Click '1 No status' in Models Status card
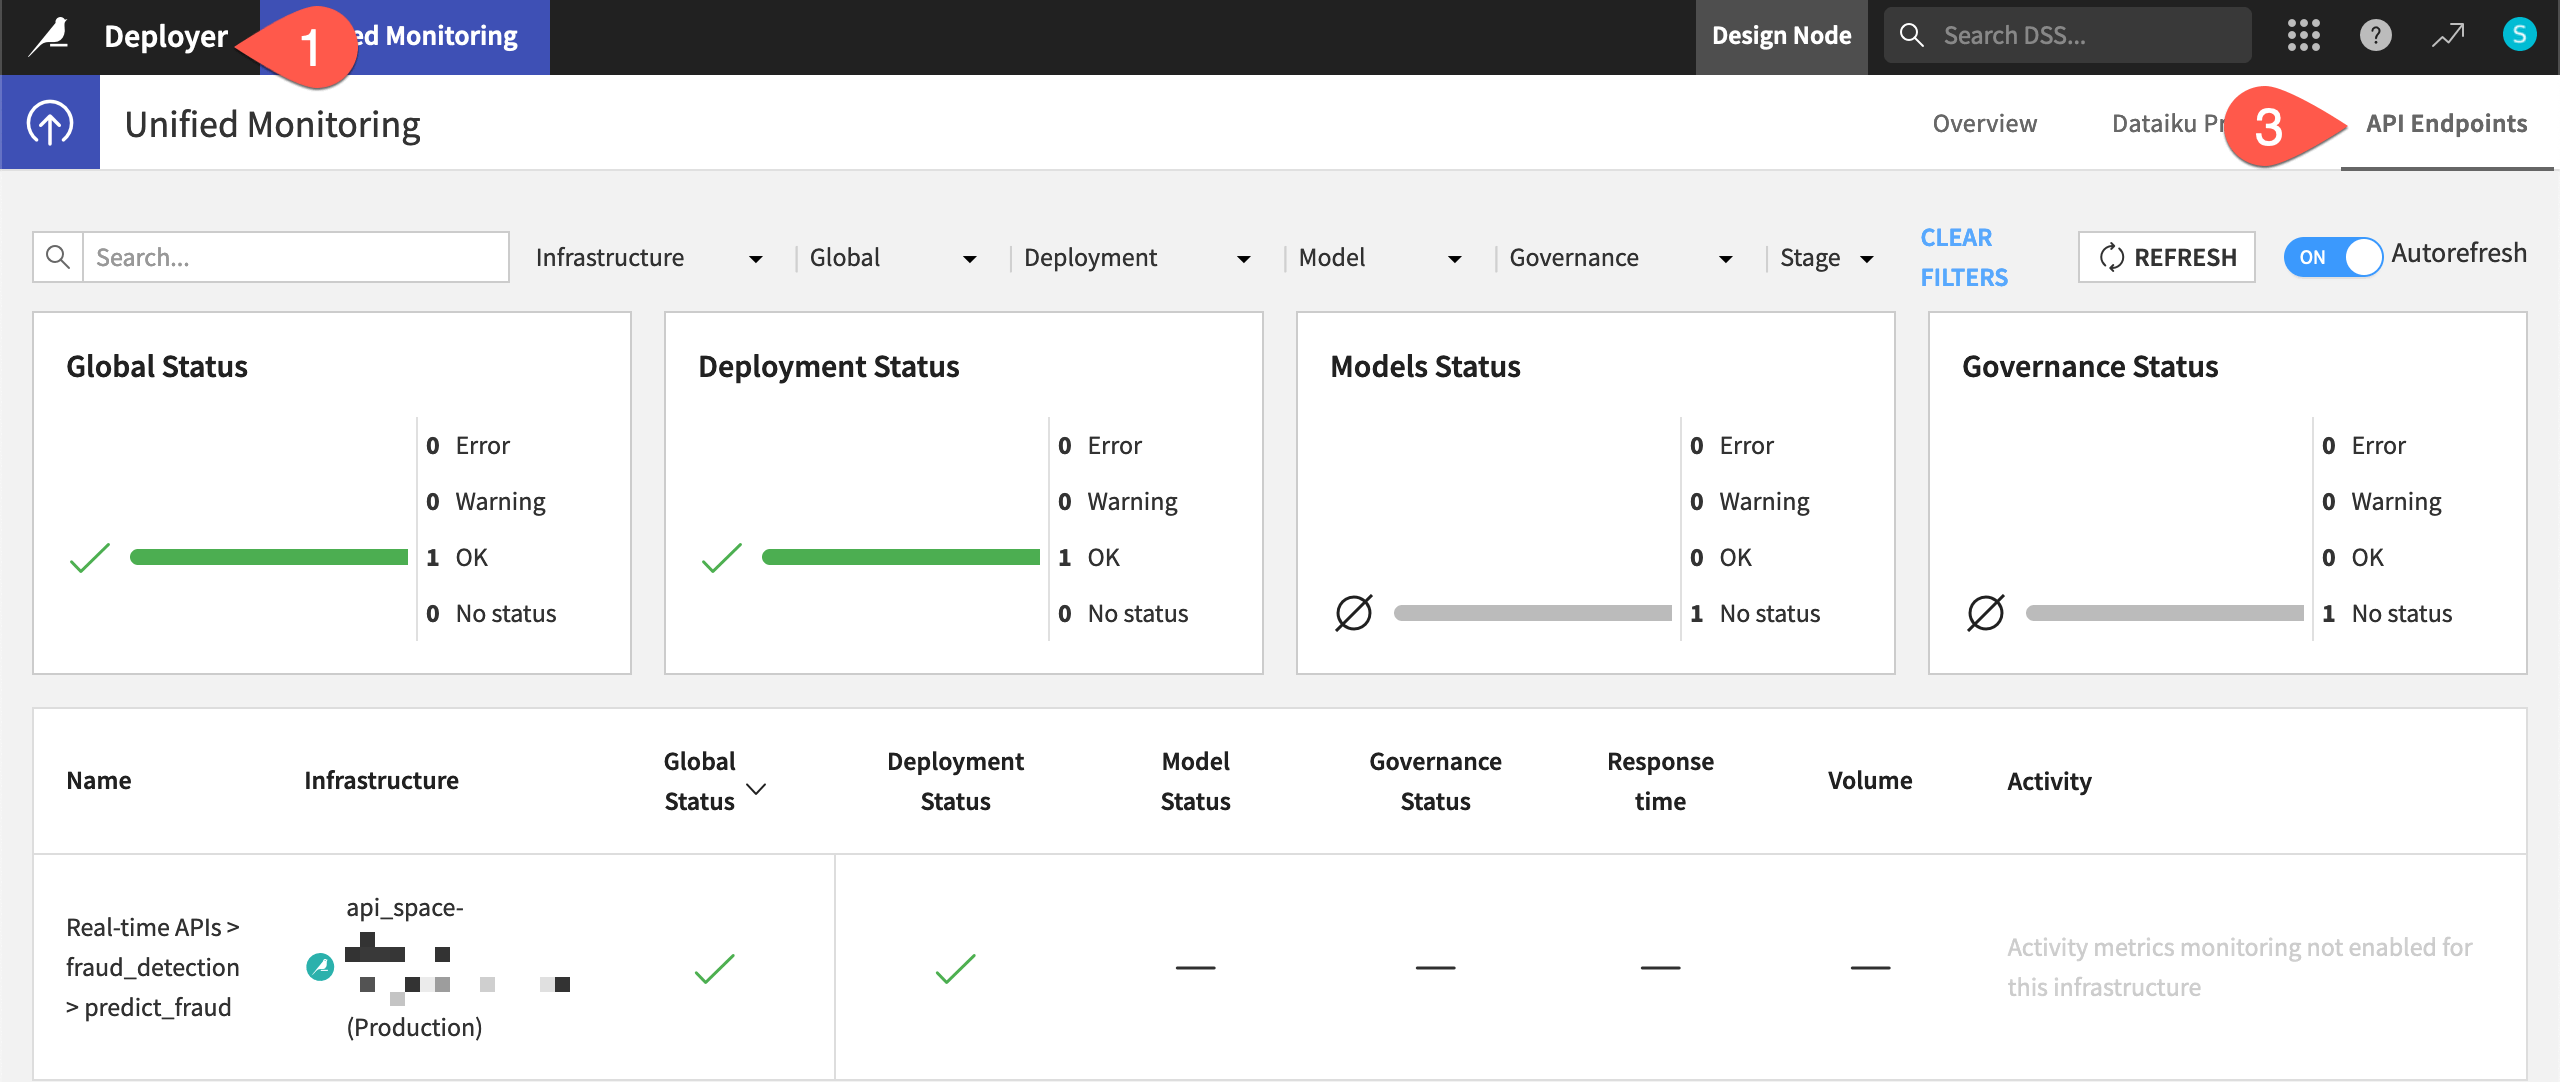The image size is (2560, 1082). click(1755, 613)
